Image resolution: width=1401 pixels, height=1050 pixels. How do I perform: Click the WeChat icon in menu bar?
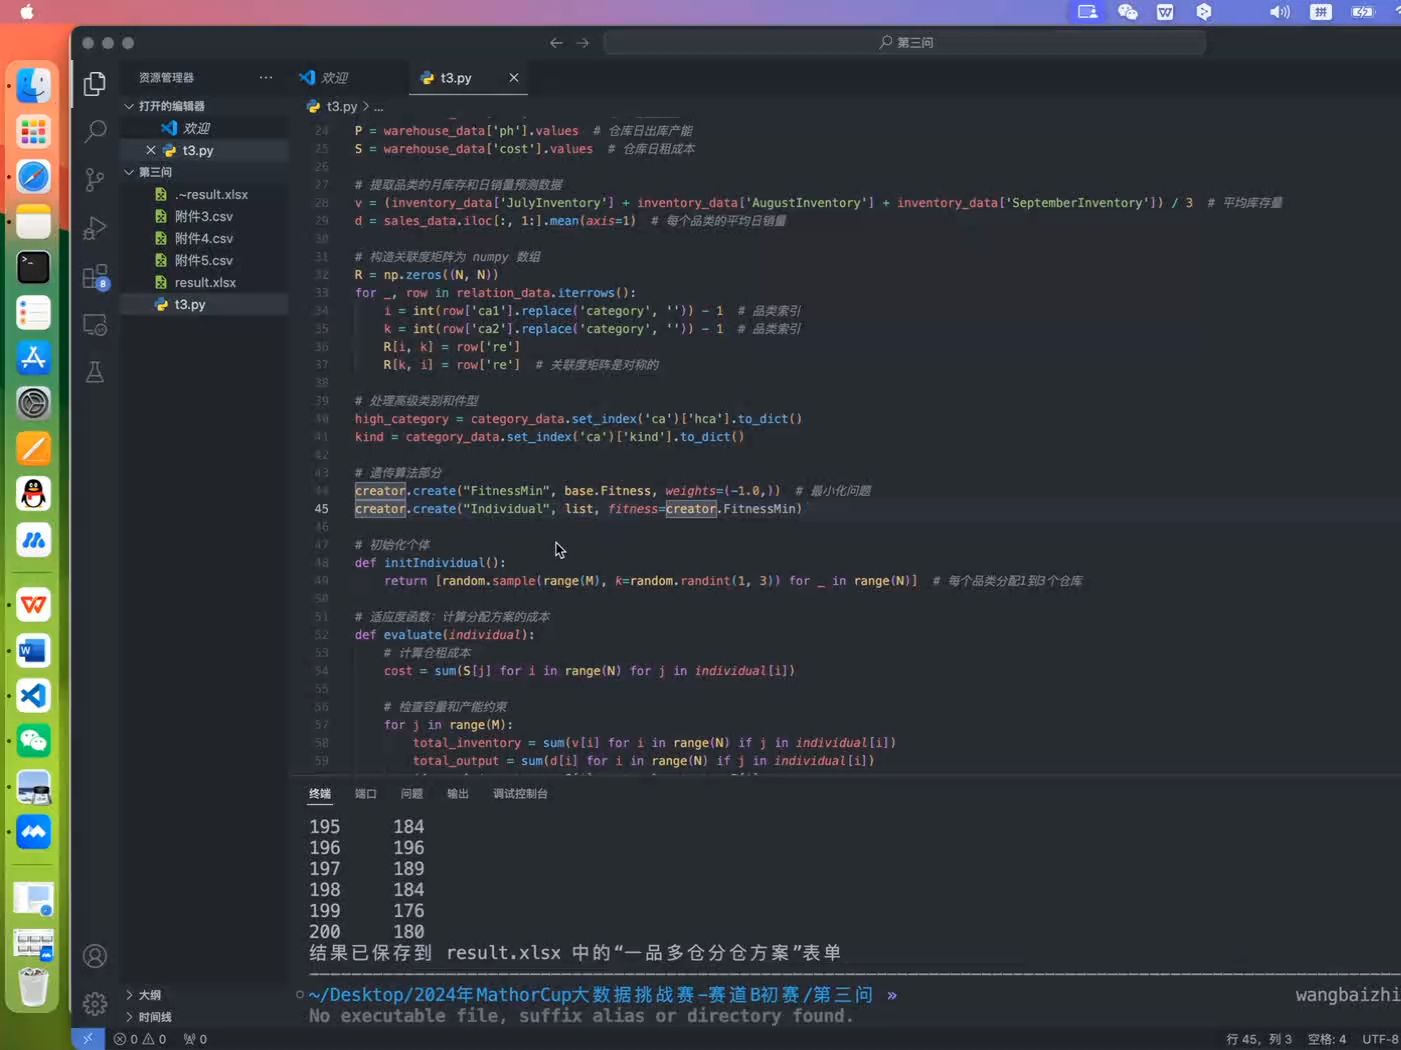point(1127,12)
